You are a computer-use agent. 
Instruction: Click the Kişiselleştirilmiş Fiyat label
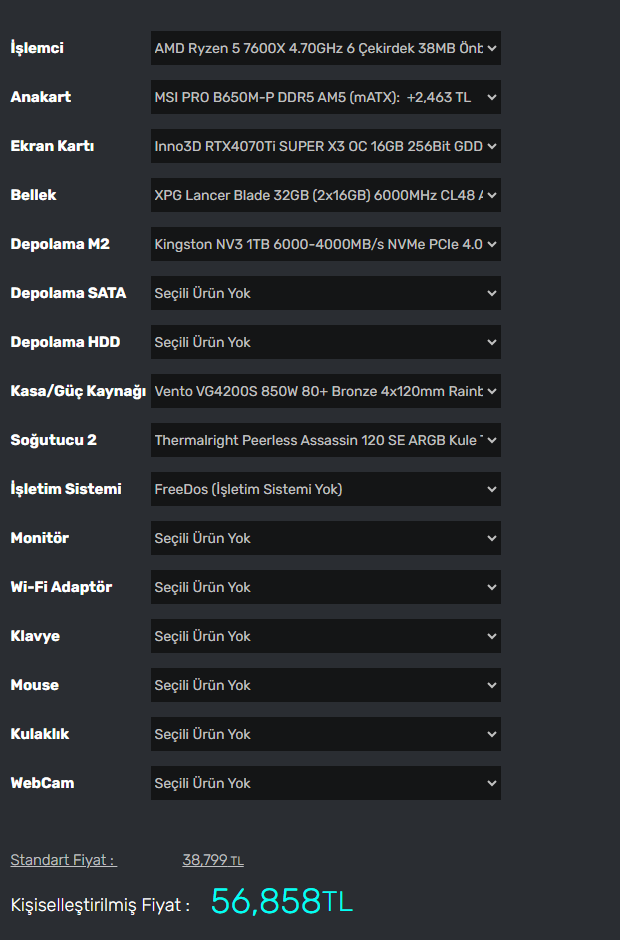99,905
